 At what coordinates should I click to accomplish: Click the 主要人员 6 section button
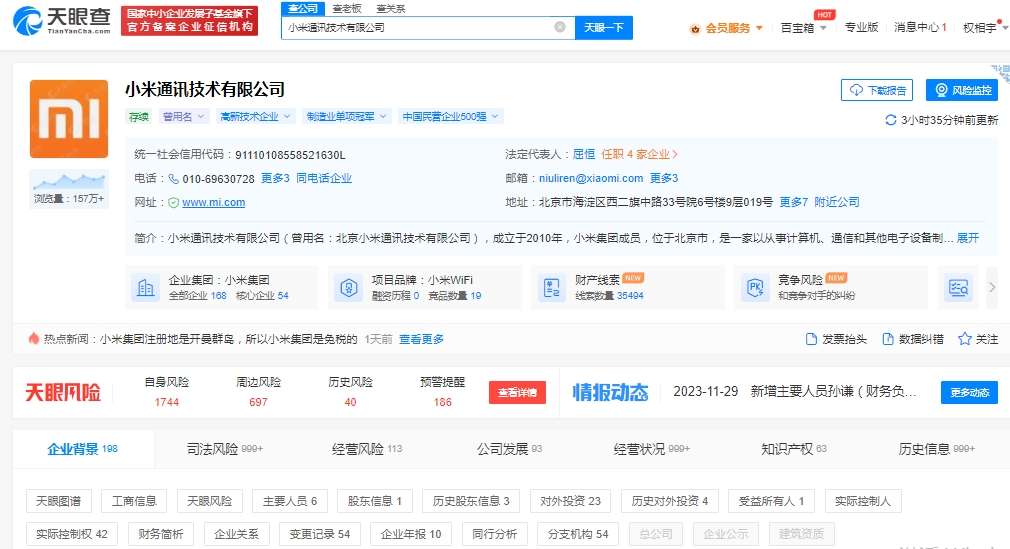click(290, 501)
